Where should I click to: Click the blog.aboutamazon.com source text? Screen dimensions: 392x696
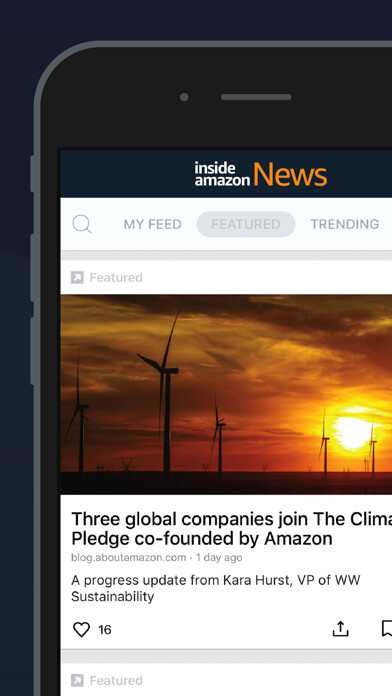point(128,558)
